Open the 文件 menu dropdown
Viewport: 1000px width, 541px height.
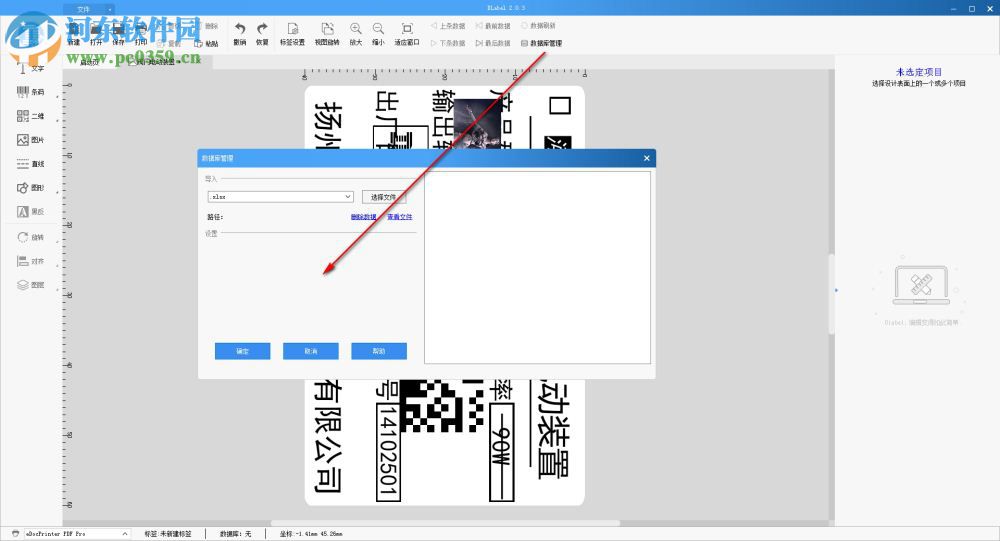[89, 10]
